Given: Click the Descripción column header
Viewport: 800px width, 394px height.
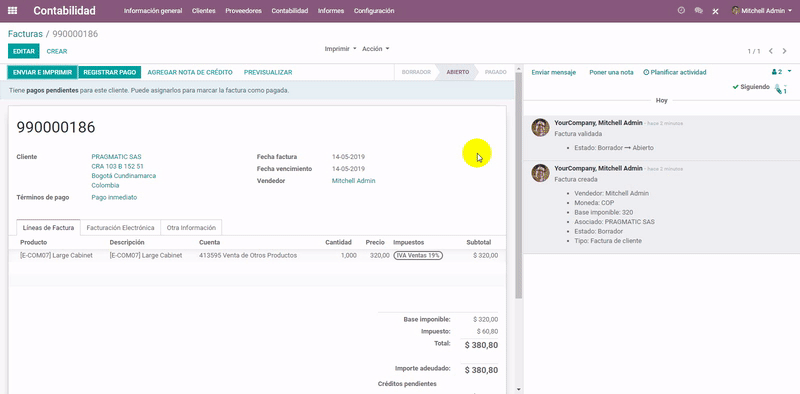Looking at the screenshot, I should tap(127, 242).
